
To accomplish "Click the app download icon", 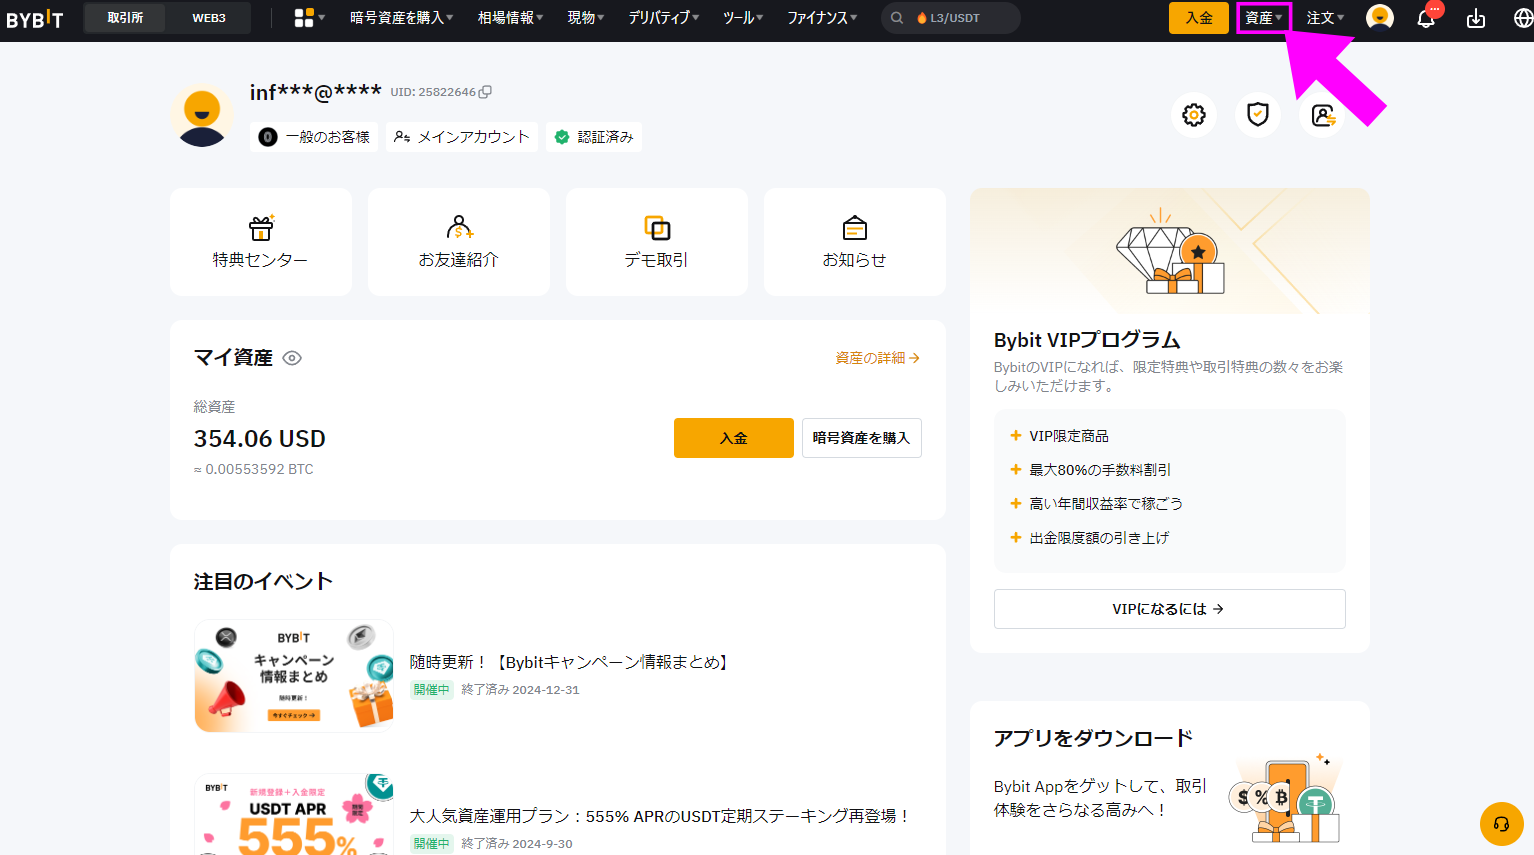I will tap(1476, 18).
